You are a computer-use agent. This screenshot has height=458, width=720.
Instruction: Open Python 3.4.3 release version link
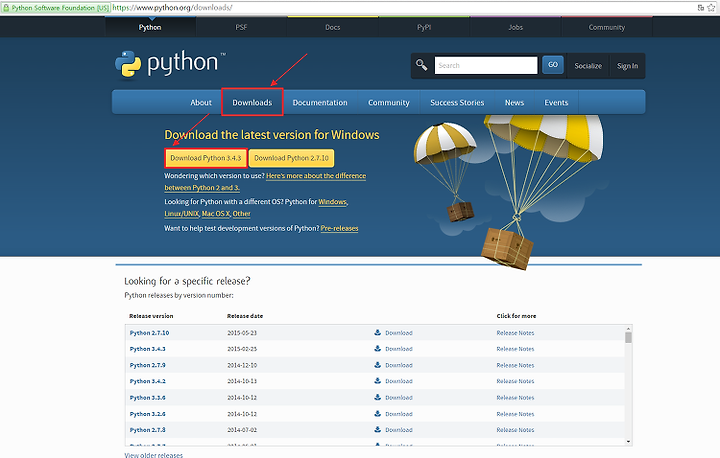point(147,349)
